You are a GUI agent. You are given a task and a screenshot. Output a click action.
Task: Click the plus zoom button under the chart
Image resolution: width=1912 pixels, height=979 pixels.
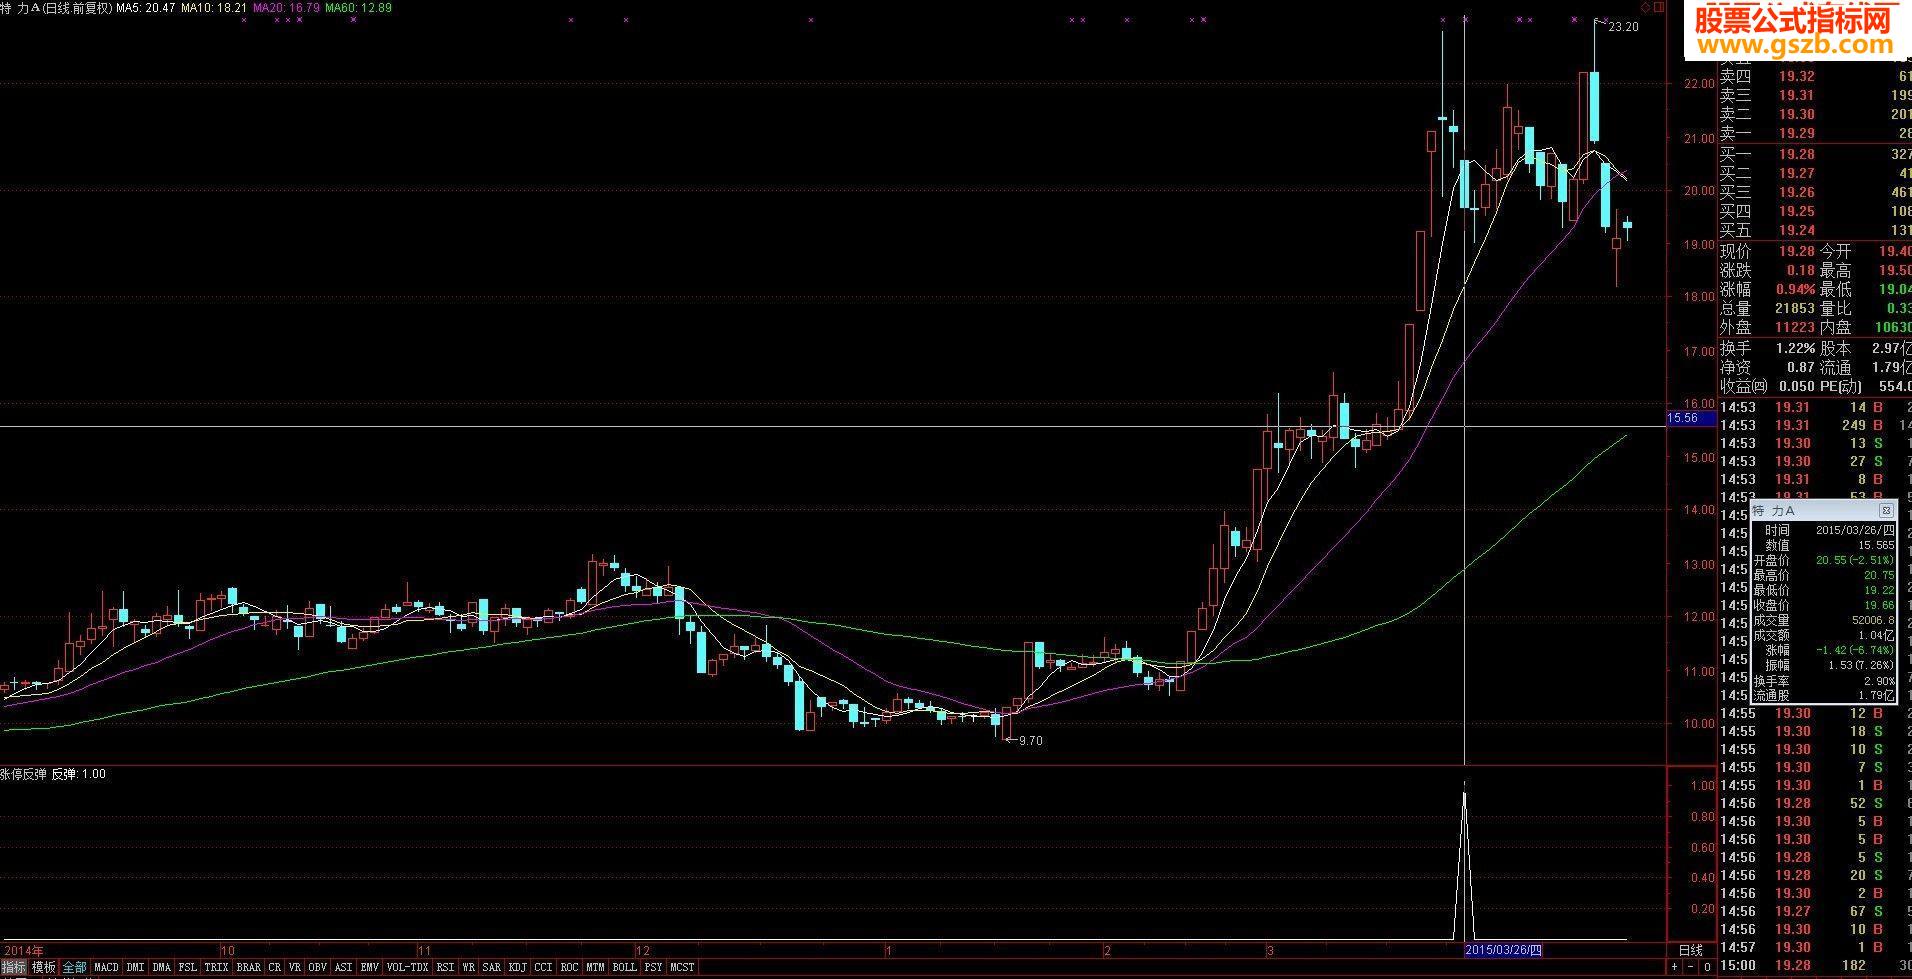point(1674,968)
